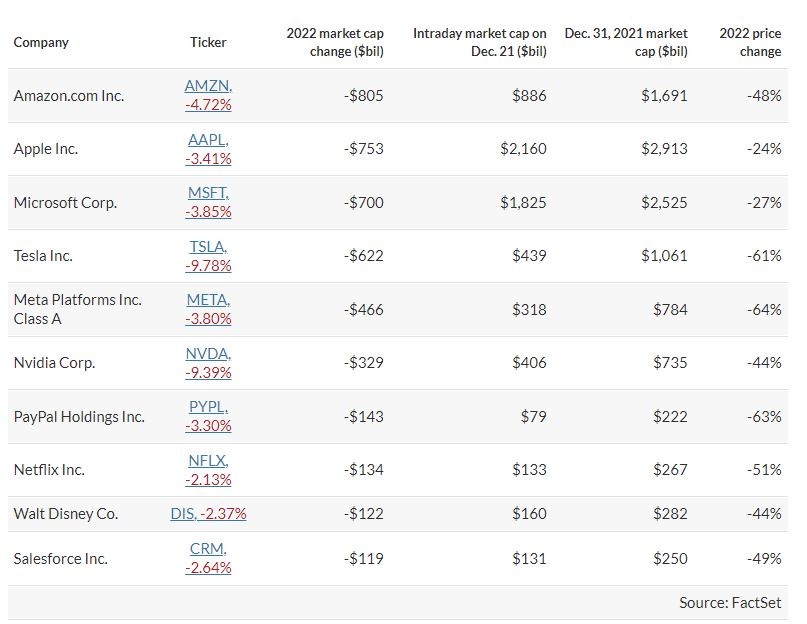
Task: Click Apple's -$753 market cap change
Action: 364,149
